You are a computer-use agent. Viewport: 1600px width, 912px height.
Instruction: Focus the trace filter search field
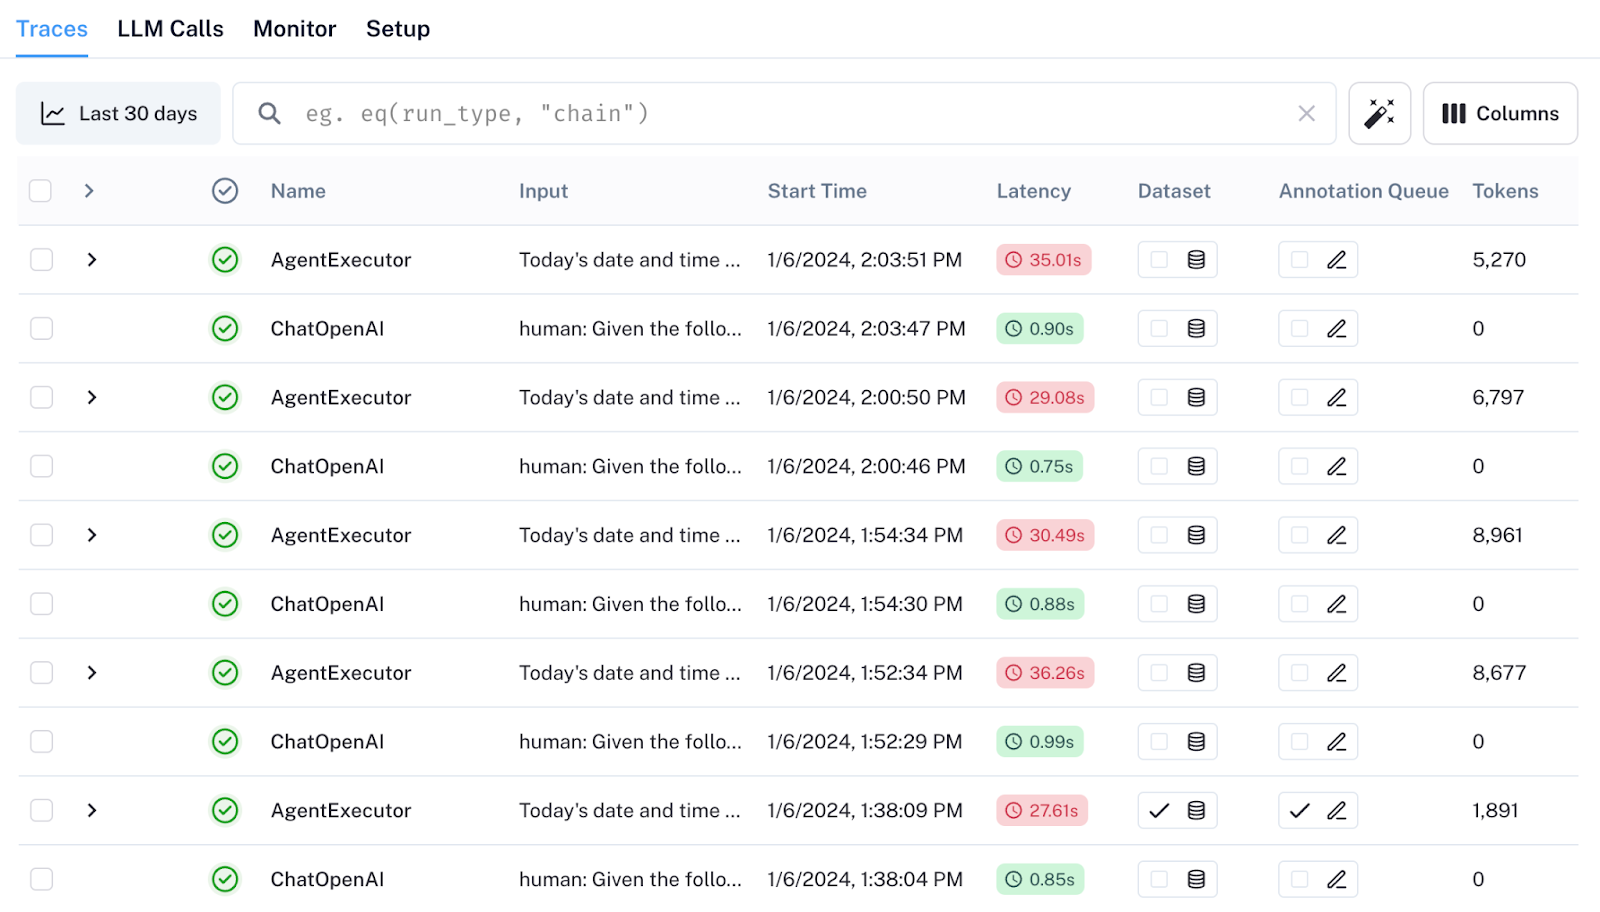(785, 113)
